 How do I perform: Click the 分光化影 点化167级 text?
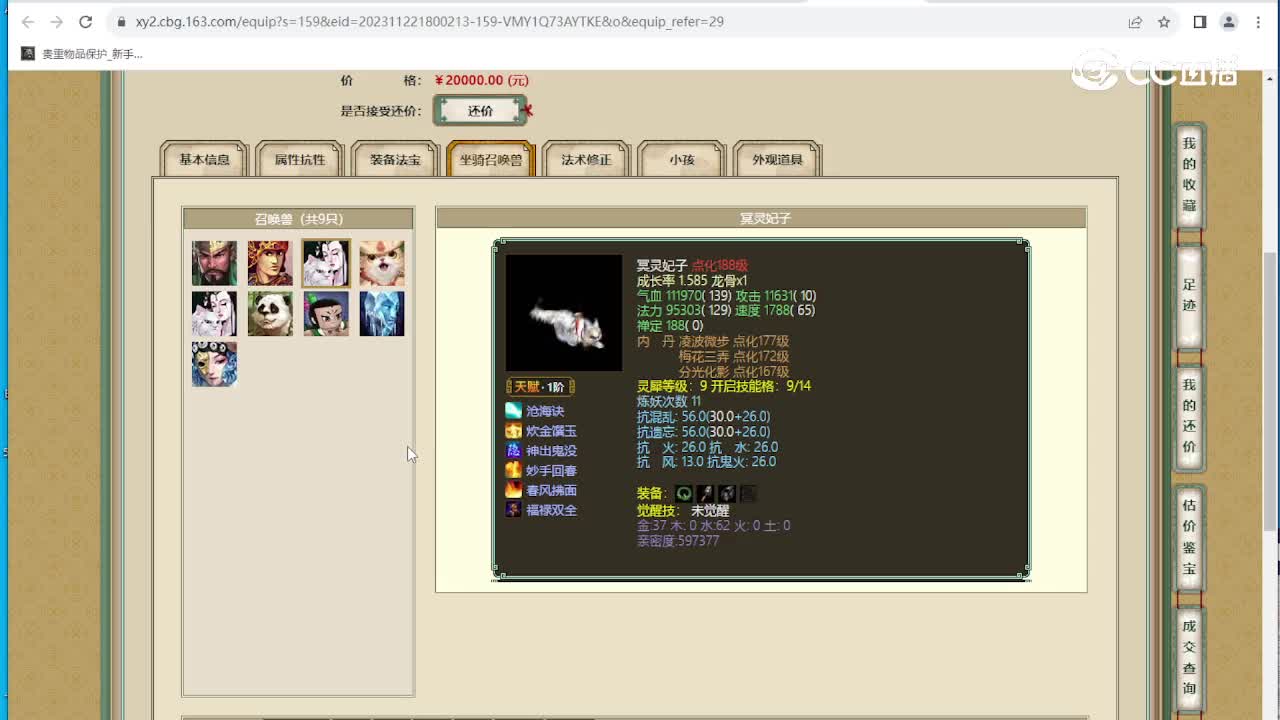[734, 371]
